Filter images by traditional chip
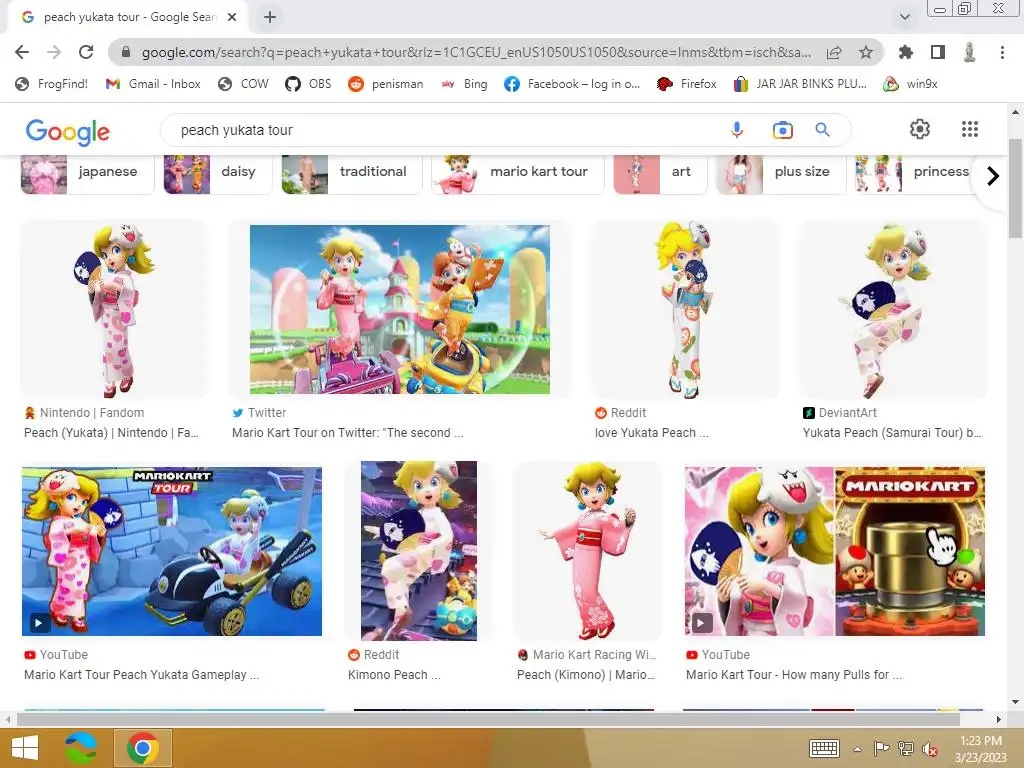This screenshot has height=768, width=1024. click(352, 174)
